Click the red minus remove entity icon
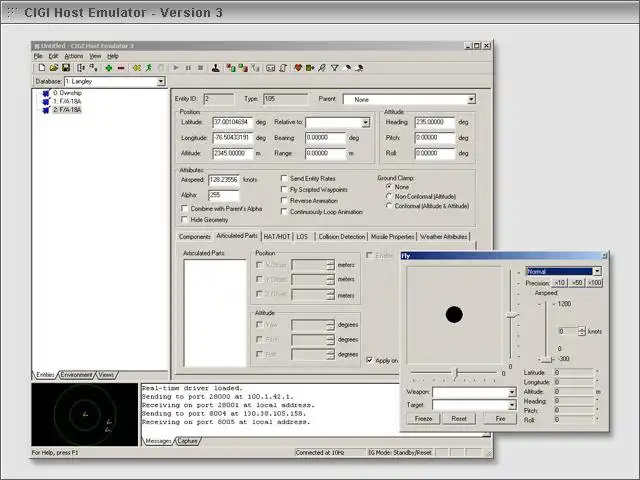Viewport: 640px width, 480px height. [121, 68]
